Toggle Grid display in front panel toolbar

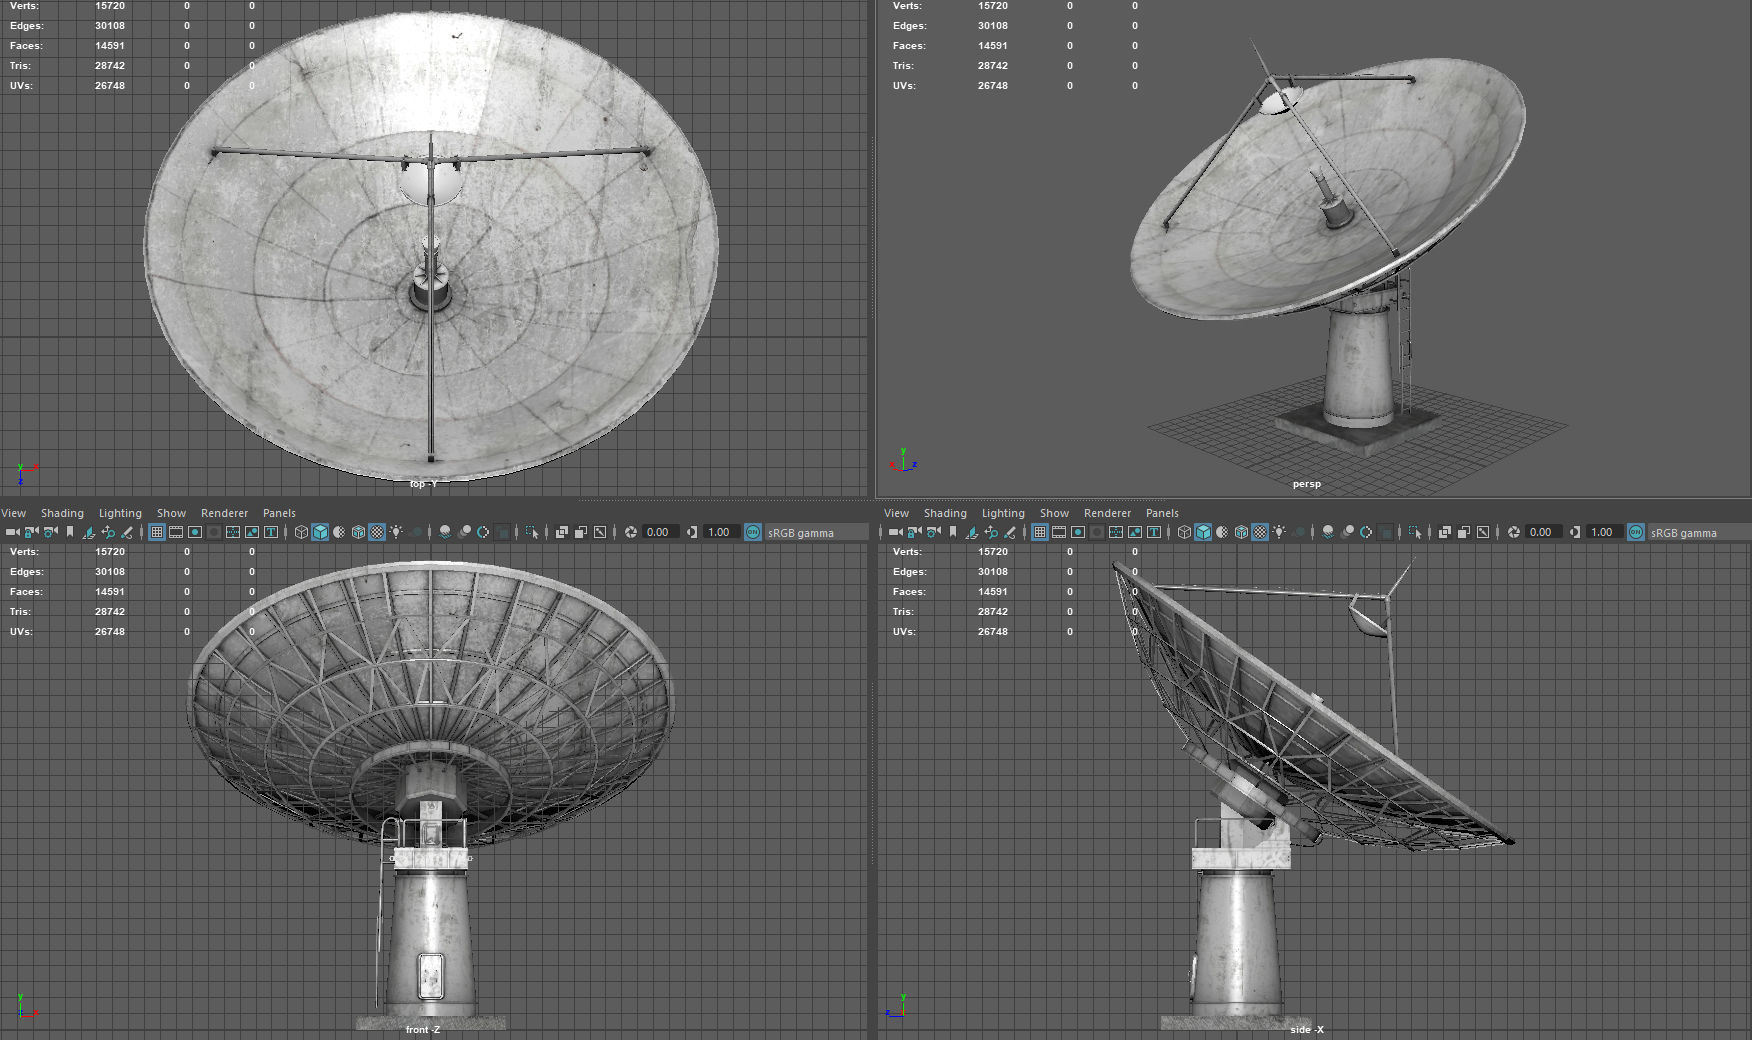point(157,532)
